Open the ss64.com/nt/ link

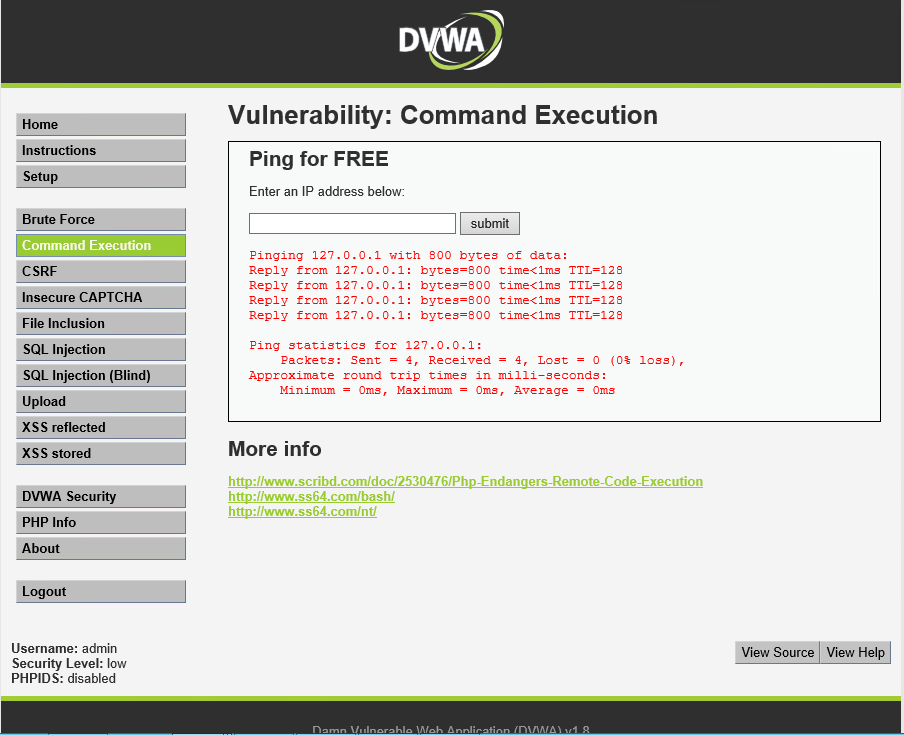[x=303, y=511]
